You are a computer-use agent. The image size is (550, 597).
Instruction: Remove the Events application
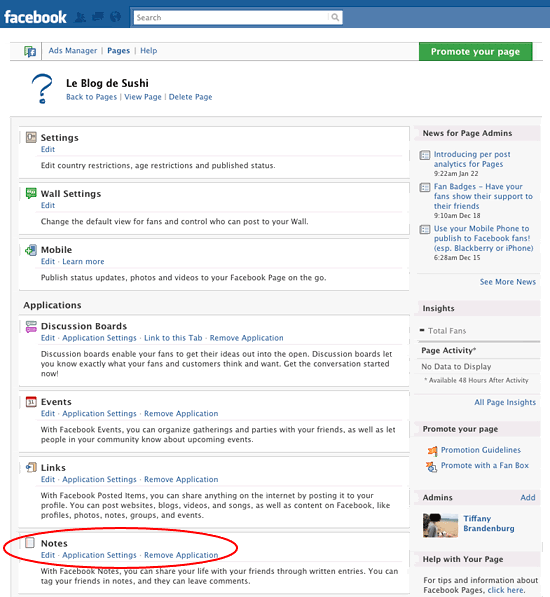(181, 413)
